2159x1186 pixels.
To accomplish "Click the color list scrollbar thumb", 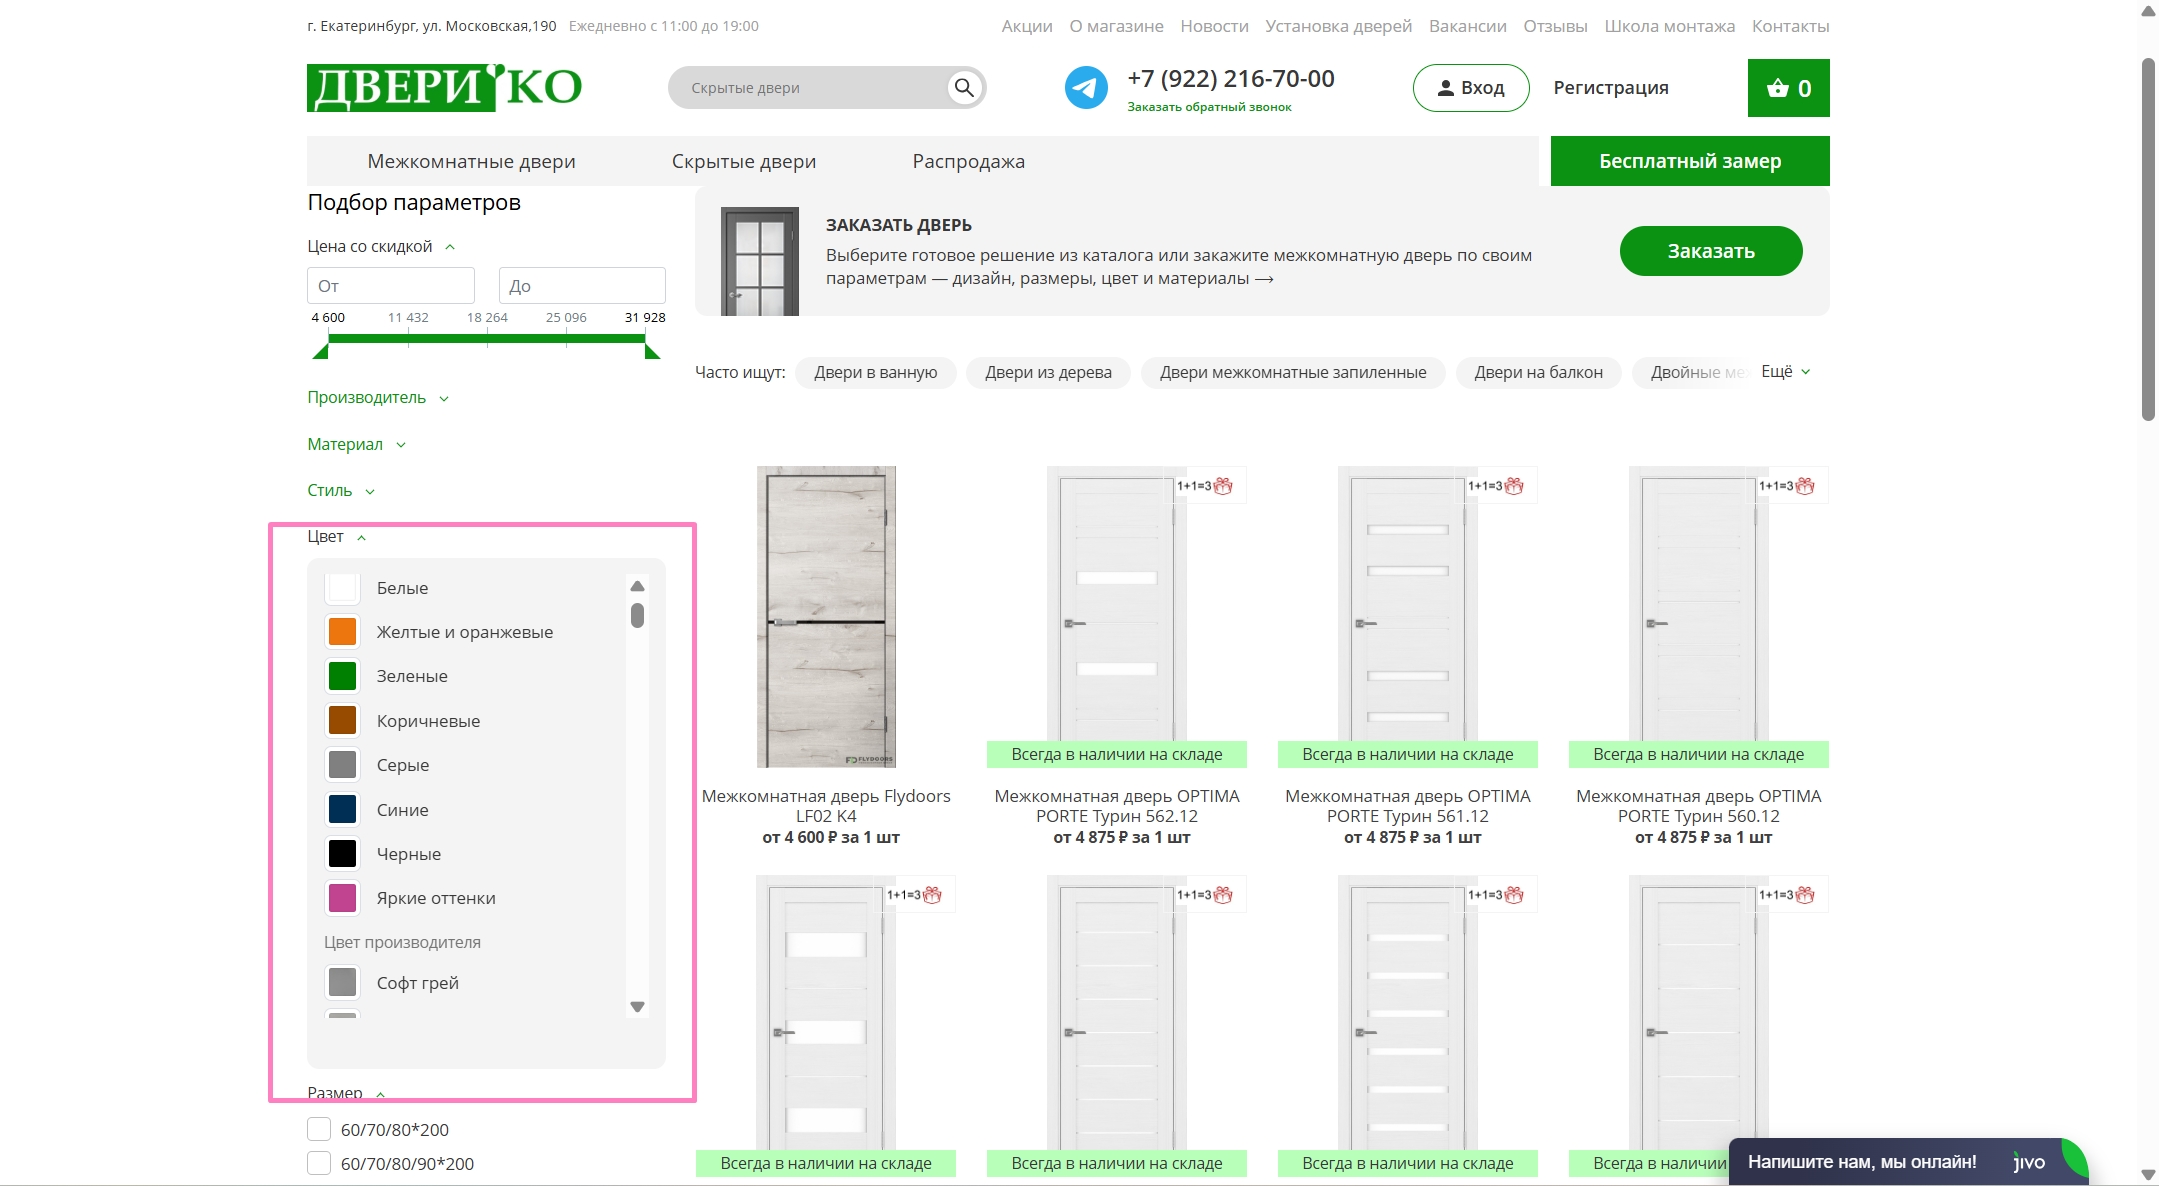I will click(637, 615).
